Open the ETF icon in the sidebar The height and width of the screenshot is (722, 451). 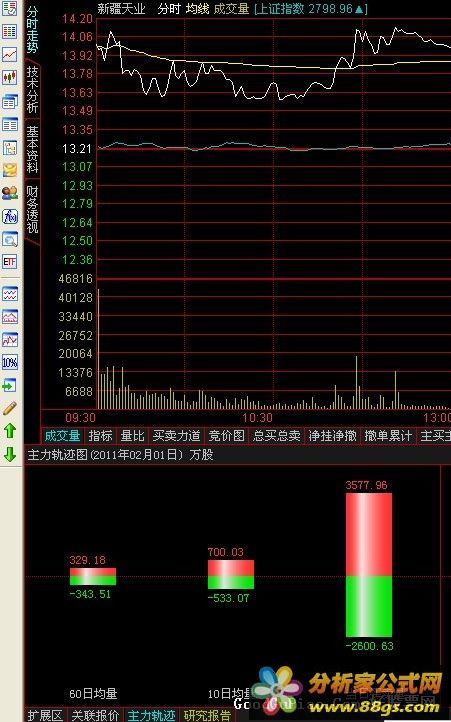click(x=10, y=262)
